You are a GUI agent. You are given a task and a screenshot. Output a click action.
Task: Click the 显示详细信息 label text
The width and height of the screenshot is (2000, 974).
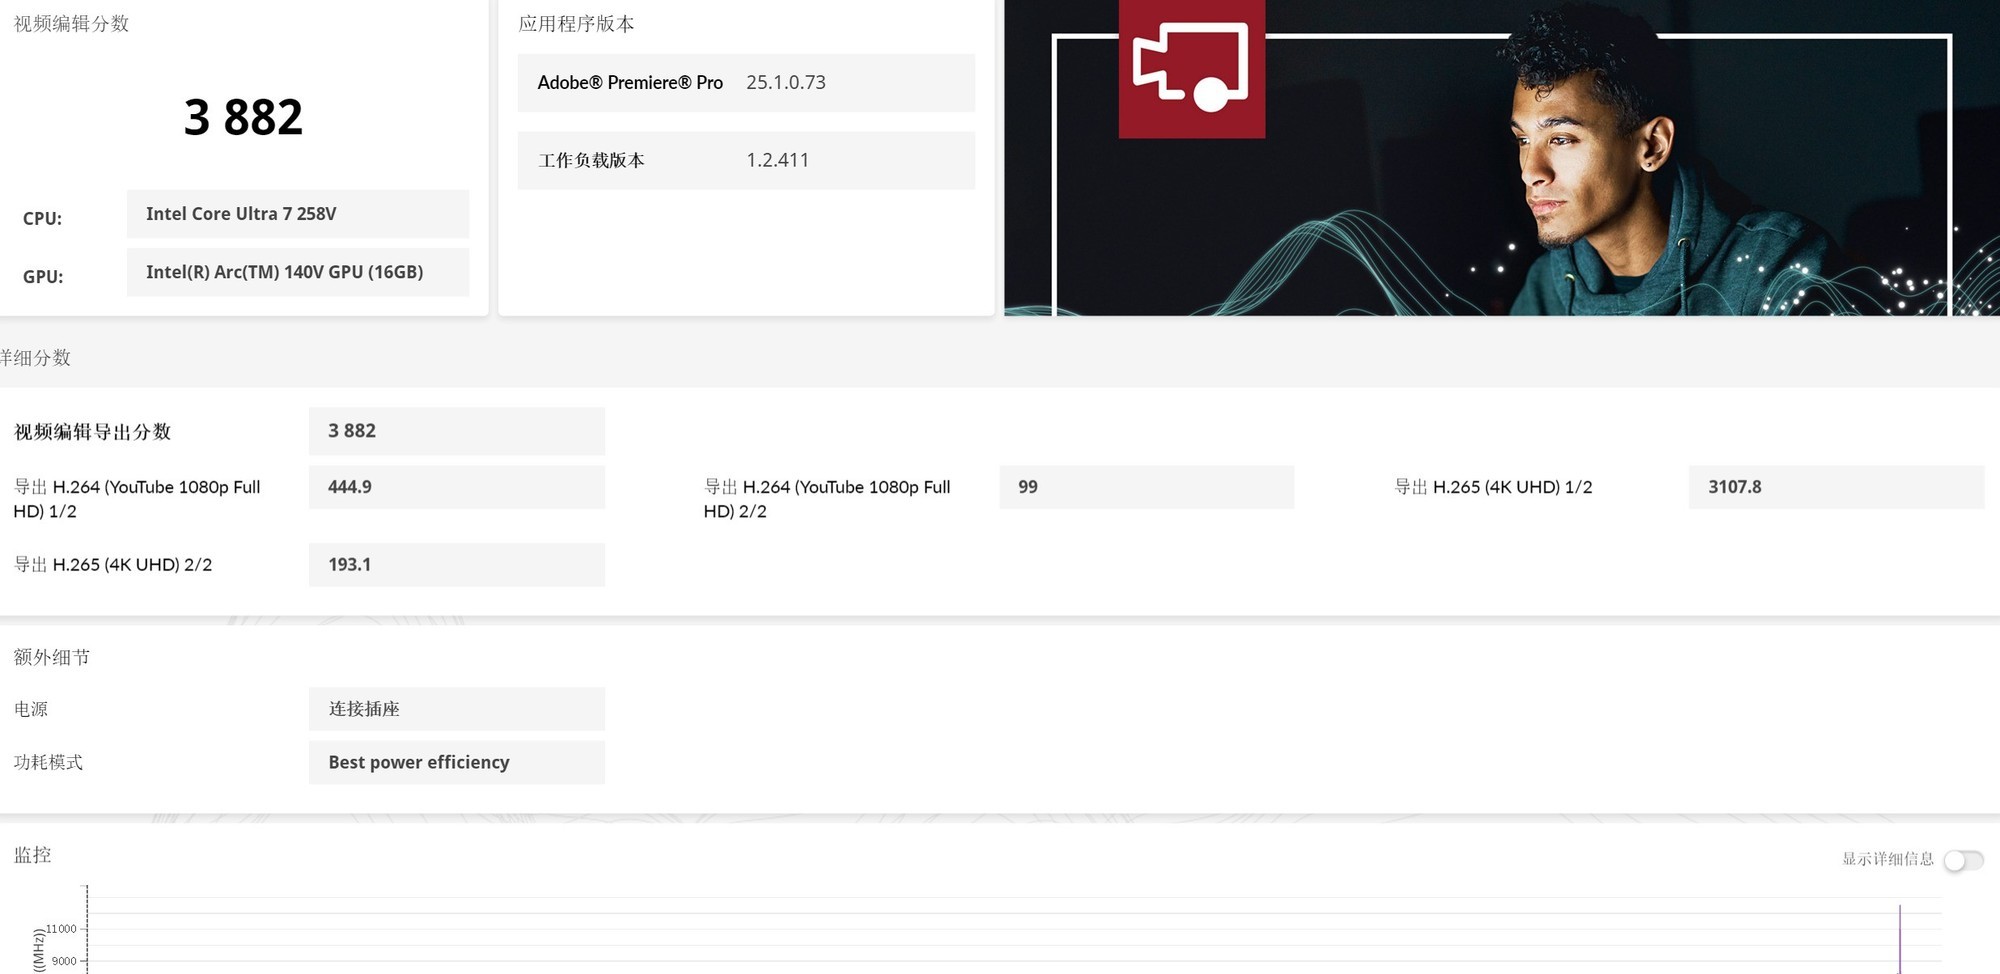1887,859
